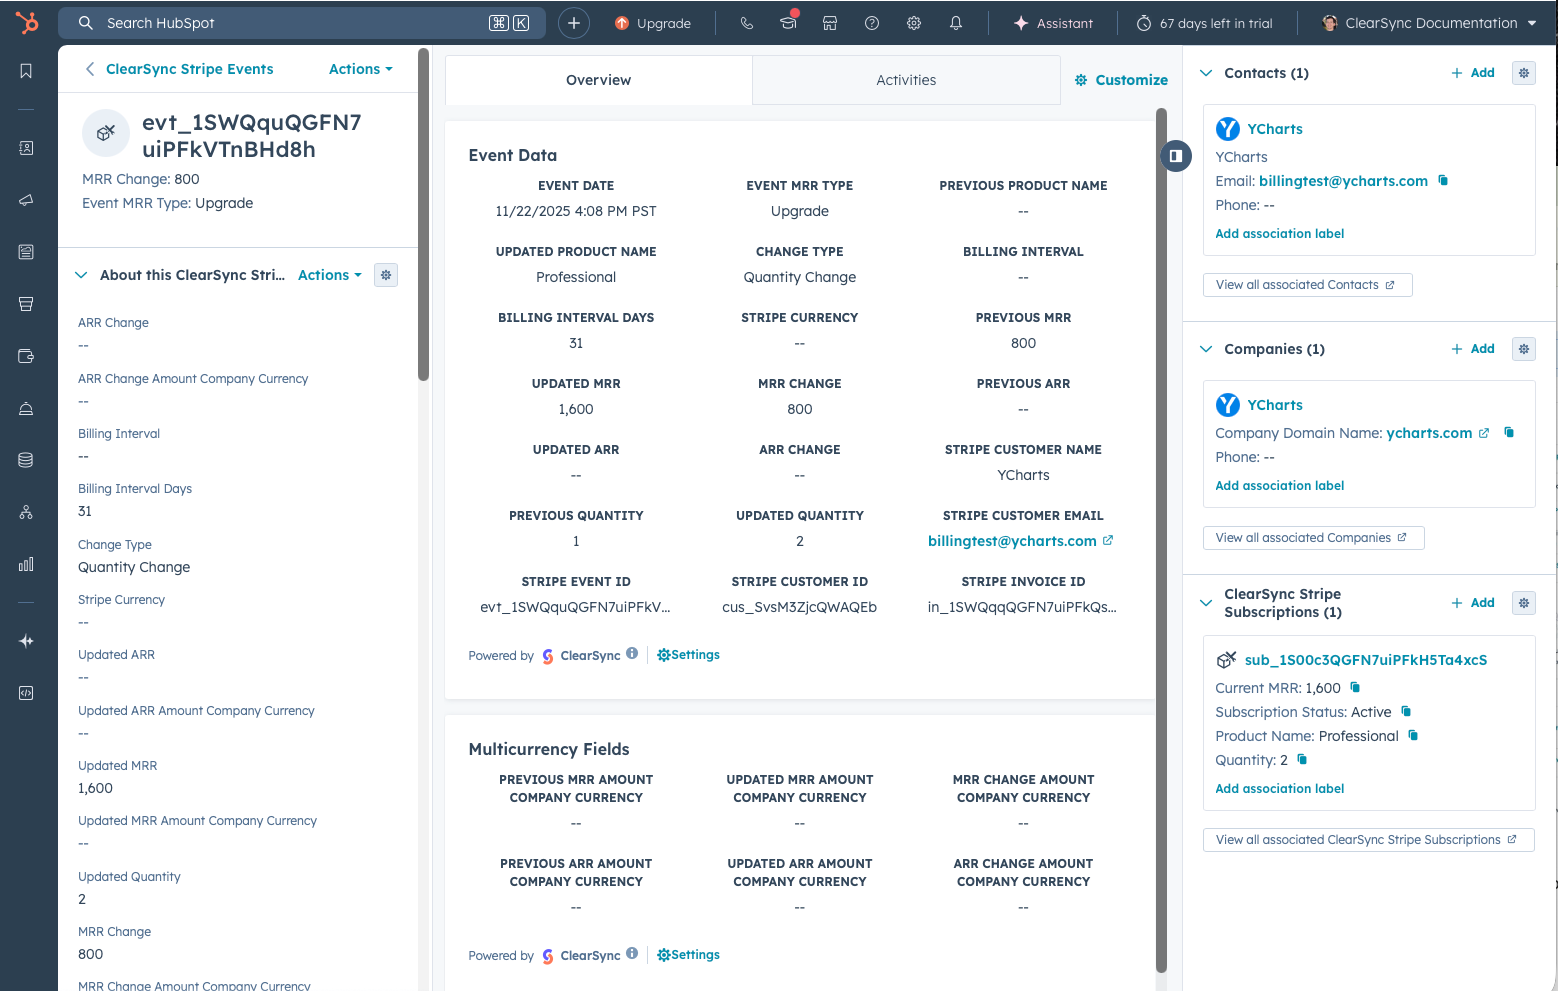Switch to the Activities tab

(906, 80)
